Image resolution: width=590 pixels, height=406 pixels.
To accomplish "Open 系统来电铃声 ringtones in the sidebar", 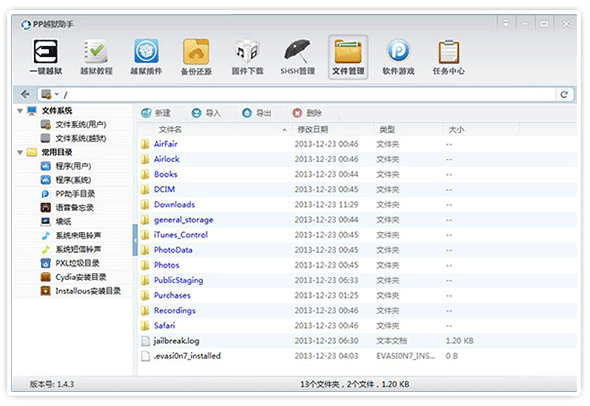I will point(71,236).
